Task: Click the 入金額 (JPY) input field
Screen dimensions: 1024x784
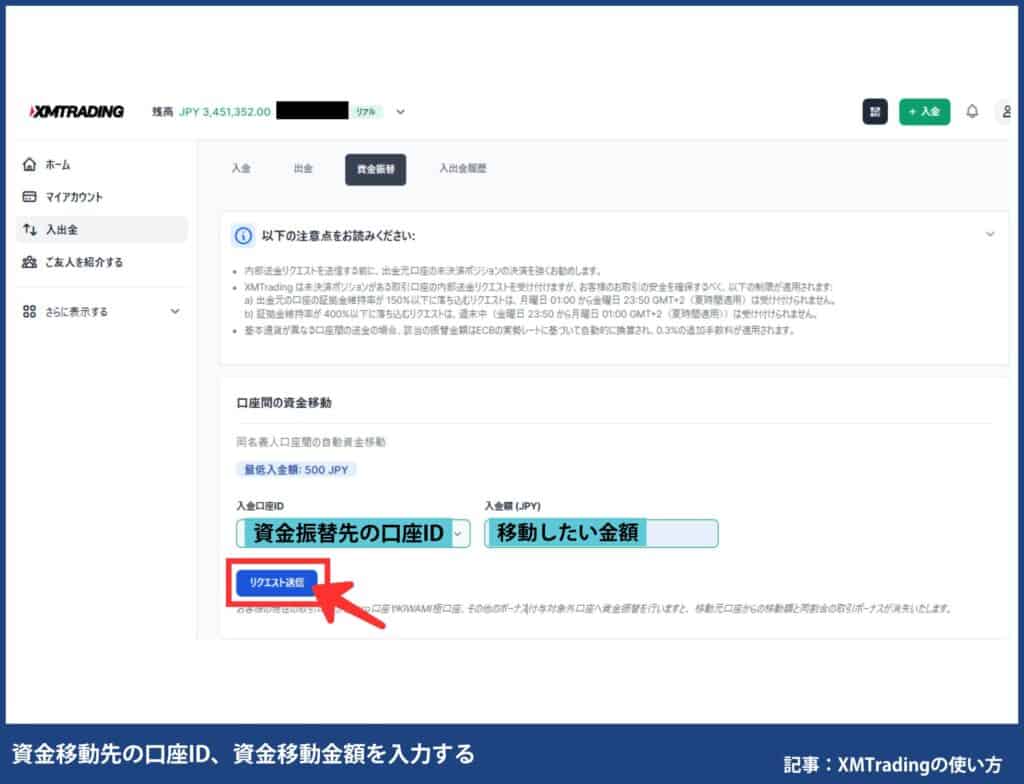Action: point(601,533)
